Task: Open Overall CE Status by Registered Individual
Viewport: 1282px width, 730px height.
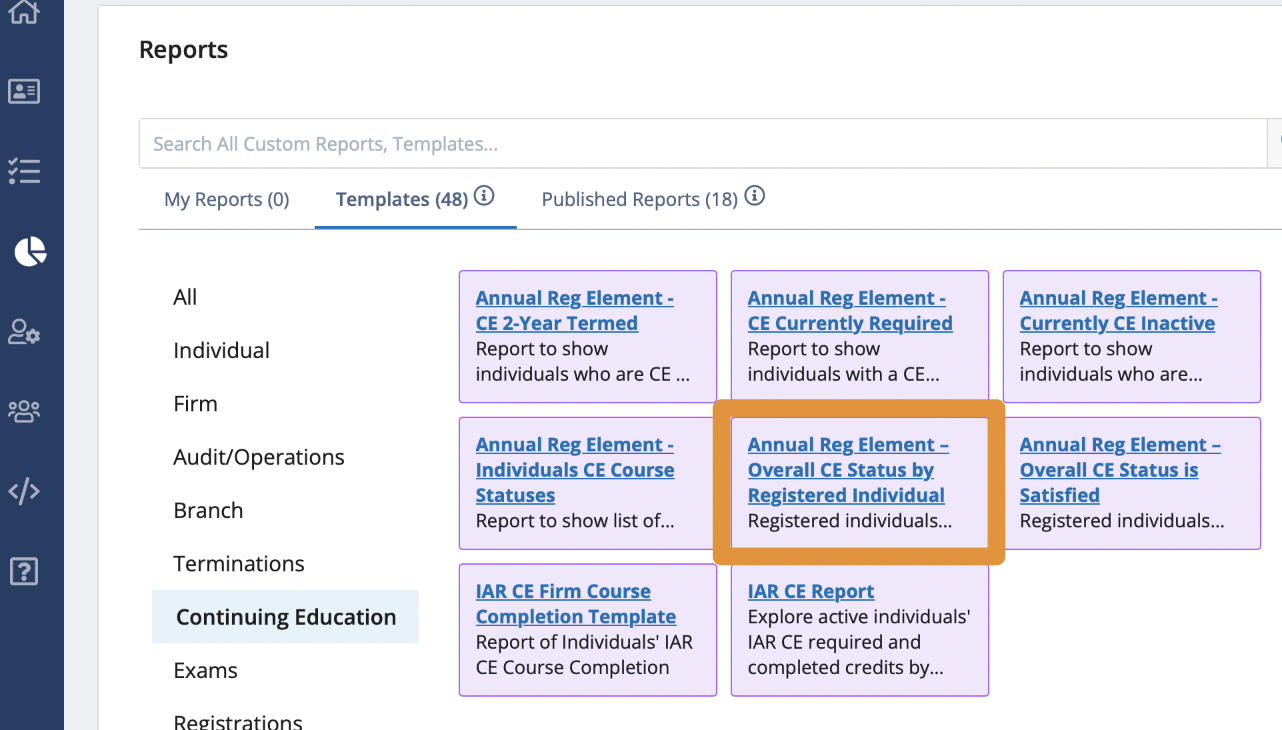Action: click(848, 470)
